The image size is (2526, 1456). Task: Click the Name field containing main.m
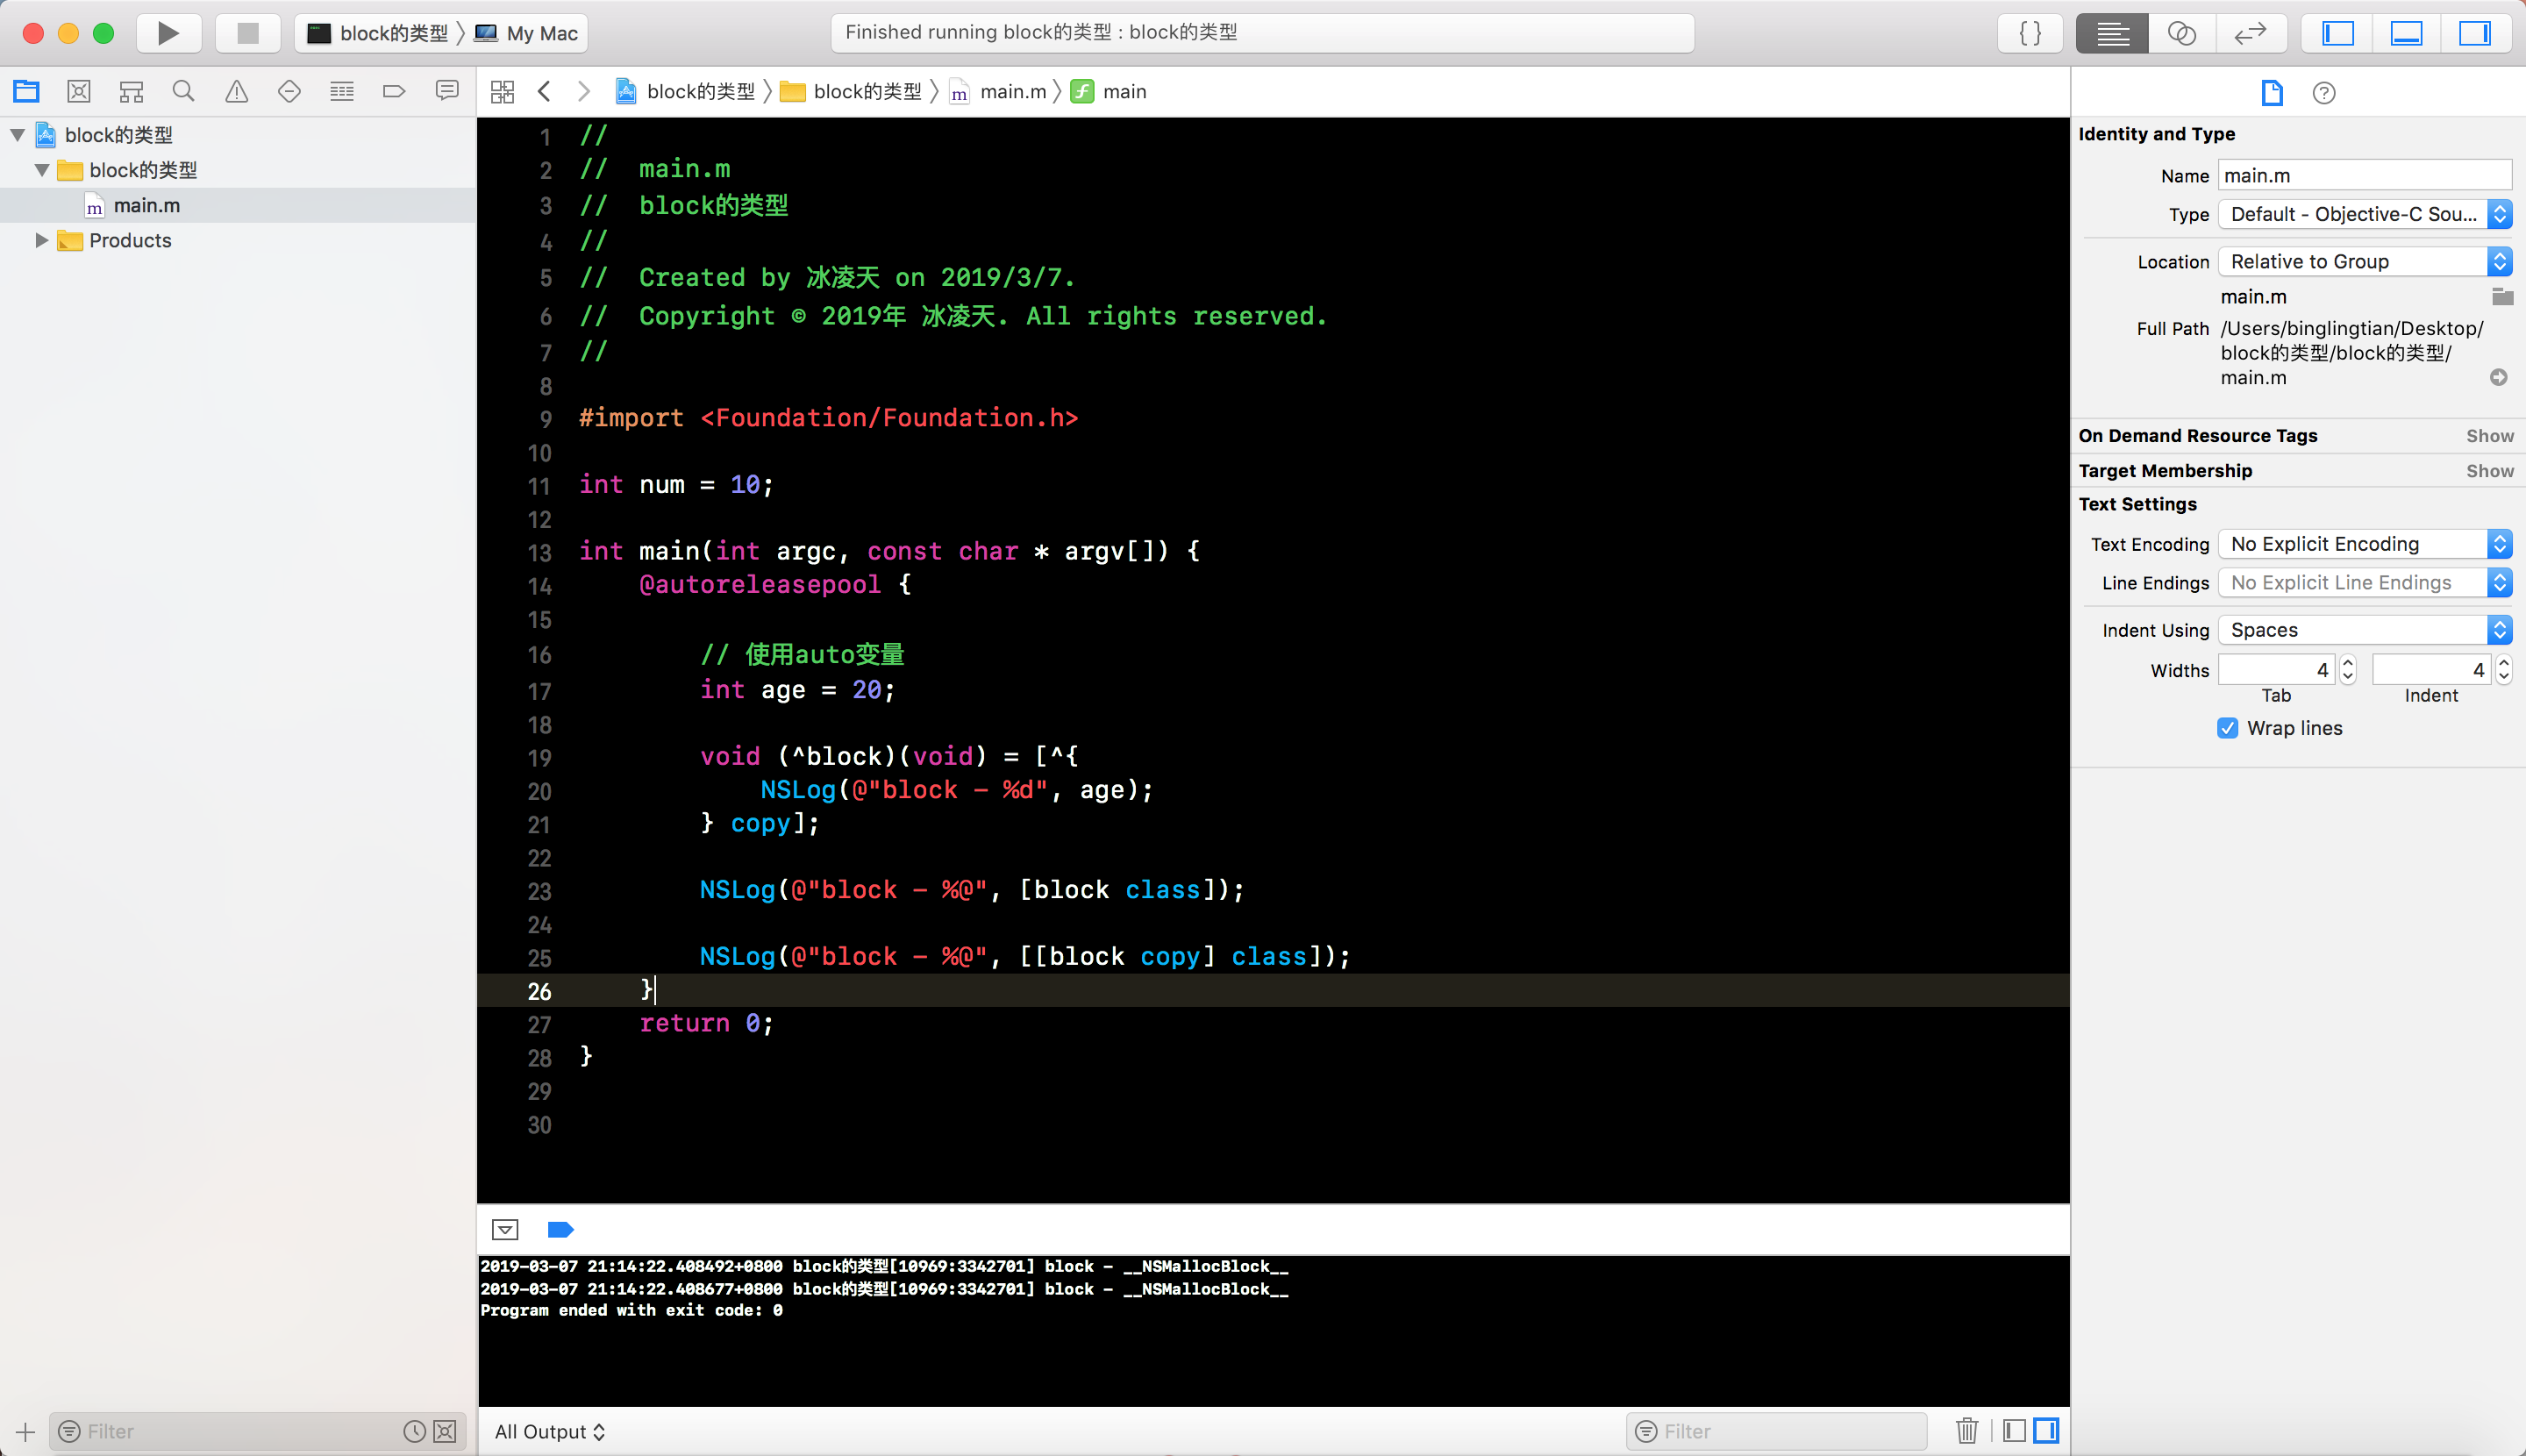pyautogui.click(x=2363, y=175)
